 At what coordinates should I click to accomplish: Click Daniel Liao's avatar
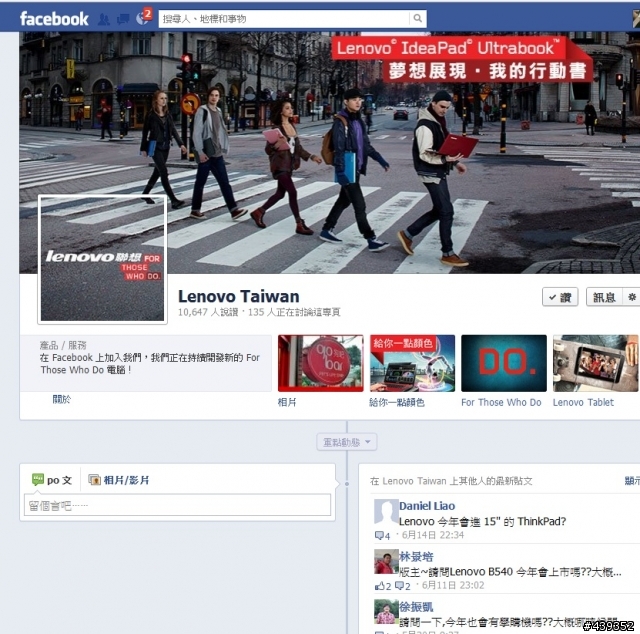point(386,511)
